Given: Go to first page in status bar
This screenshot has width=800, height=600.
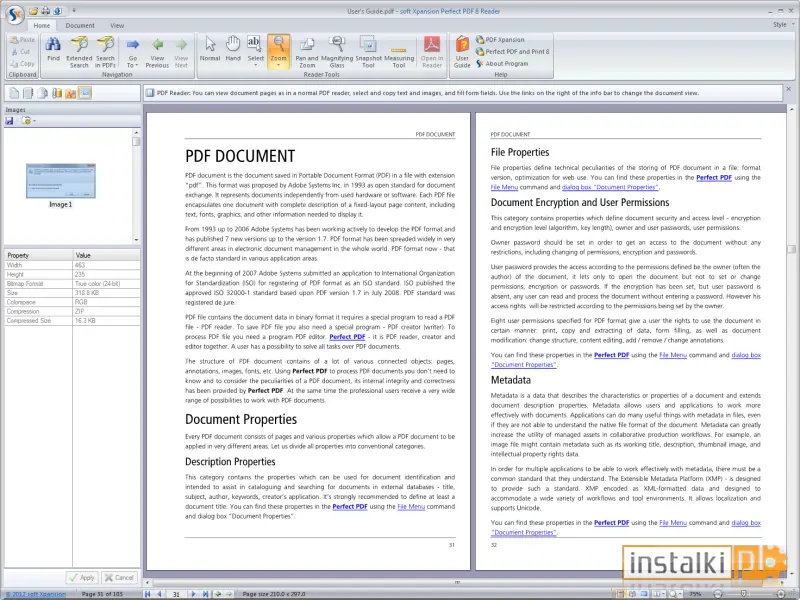Looking at the screenshot, I should pos(147,594).
